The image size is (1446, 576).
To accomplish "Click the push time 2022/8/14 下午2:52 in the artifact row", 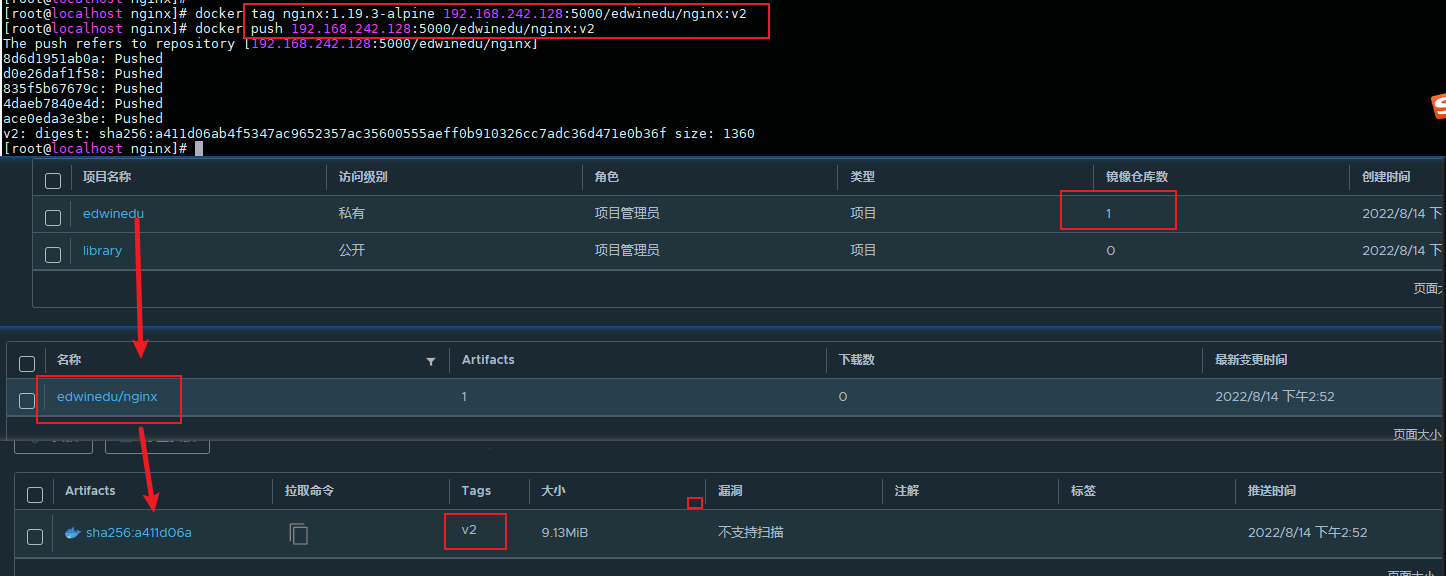I will click(x=1307, y=533).
